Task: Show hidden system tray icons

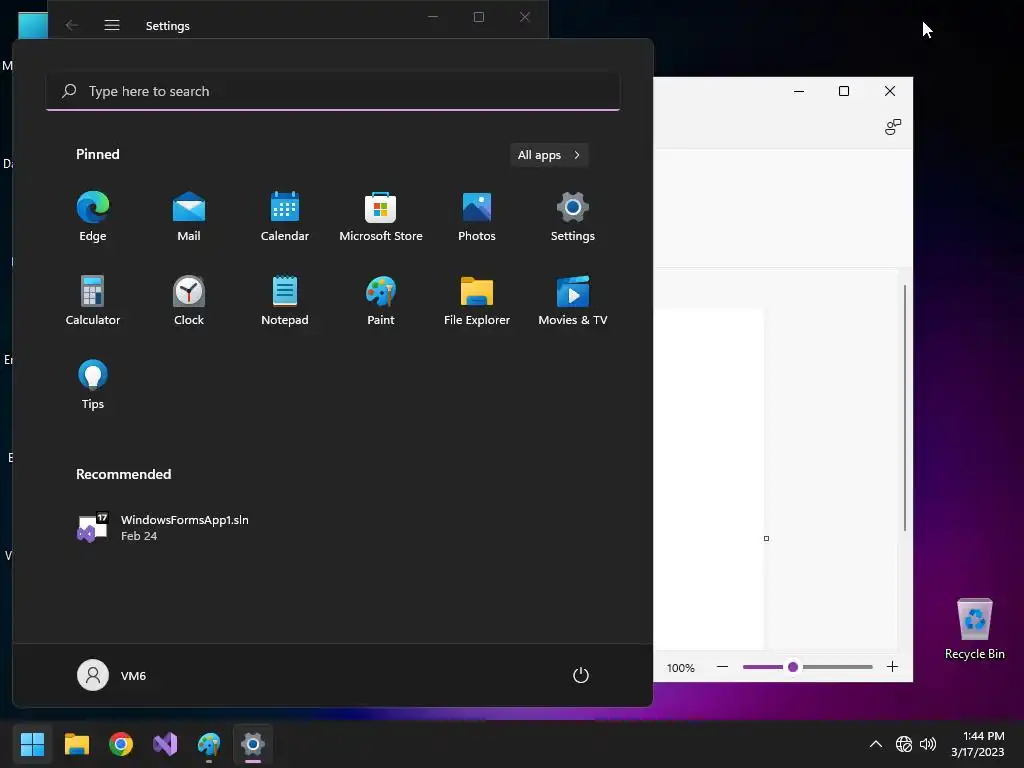Action: (x=876, y=744)
